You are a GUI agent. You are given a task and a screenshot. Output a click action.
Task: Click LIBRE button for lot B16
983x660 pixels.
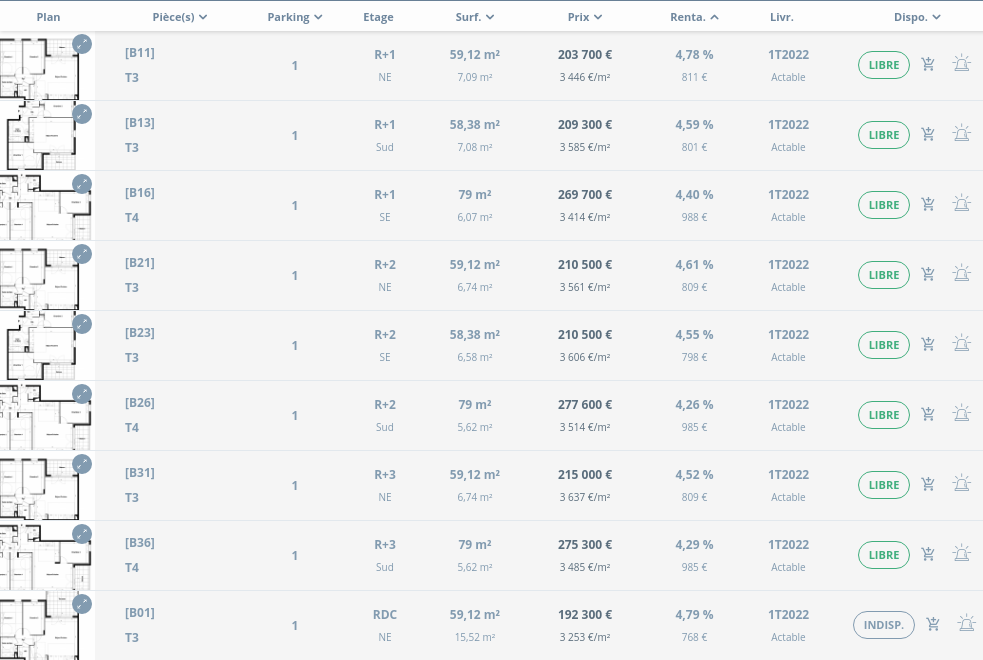pos(884,205)
